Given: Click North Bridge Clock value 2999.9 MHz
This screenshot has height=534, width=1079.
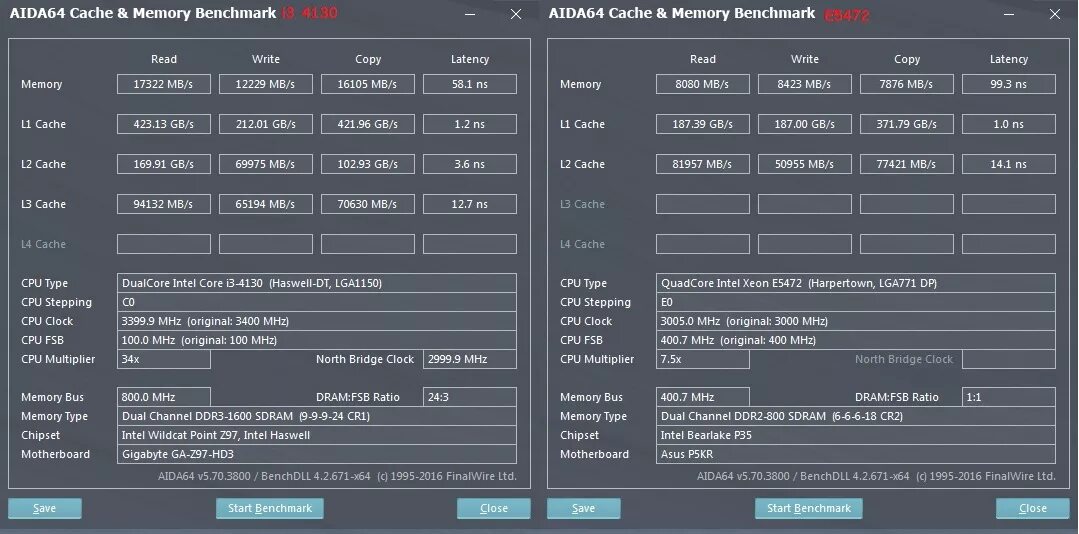Looking at the screenshot, I should click(470, 359).
